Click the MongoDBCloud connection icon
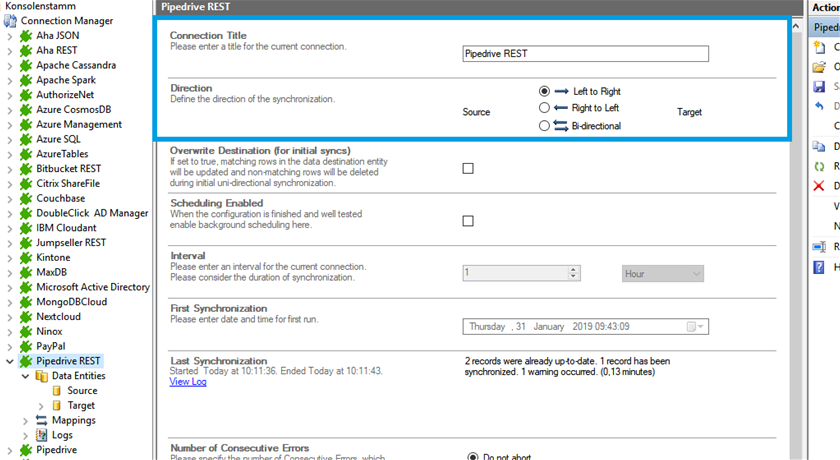The image size is (840, 460). coord(26,302)
